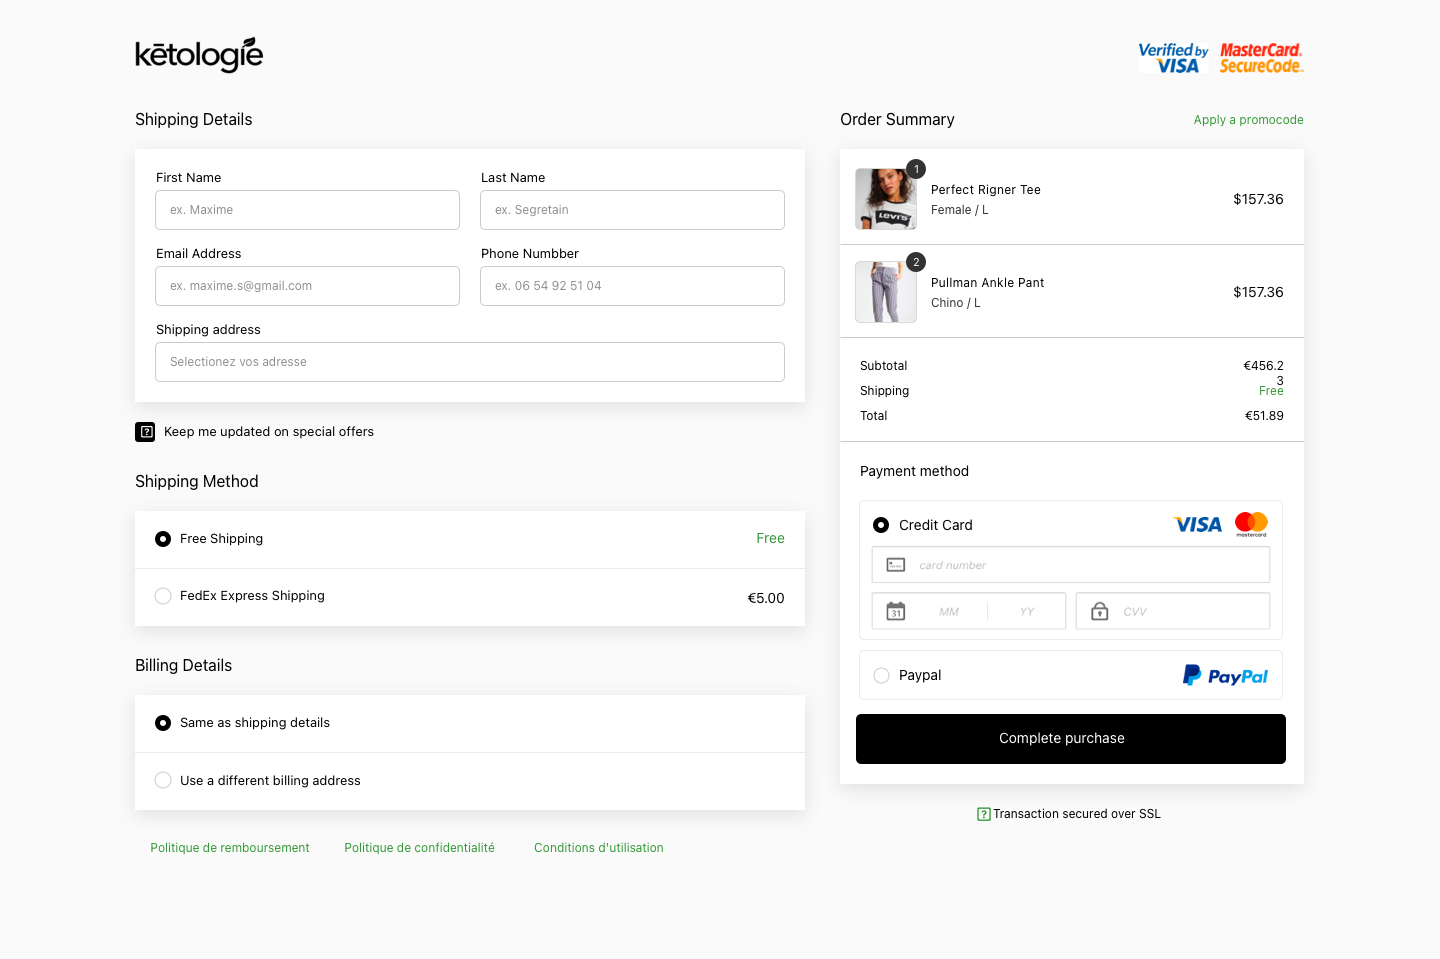This screenshot has width=1440, height=959.
Task: Click the Verified by VISA badge
Action: [1172, 57]
